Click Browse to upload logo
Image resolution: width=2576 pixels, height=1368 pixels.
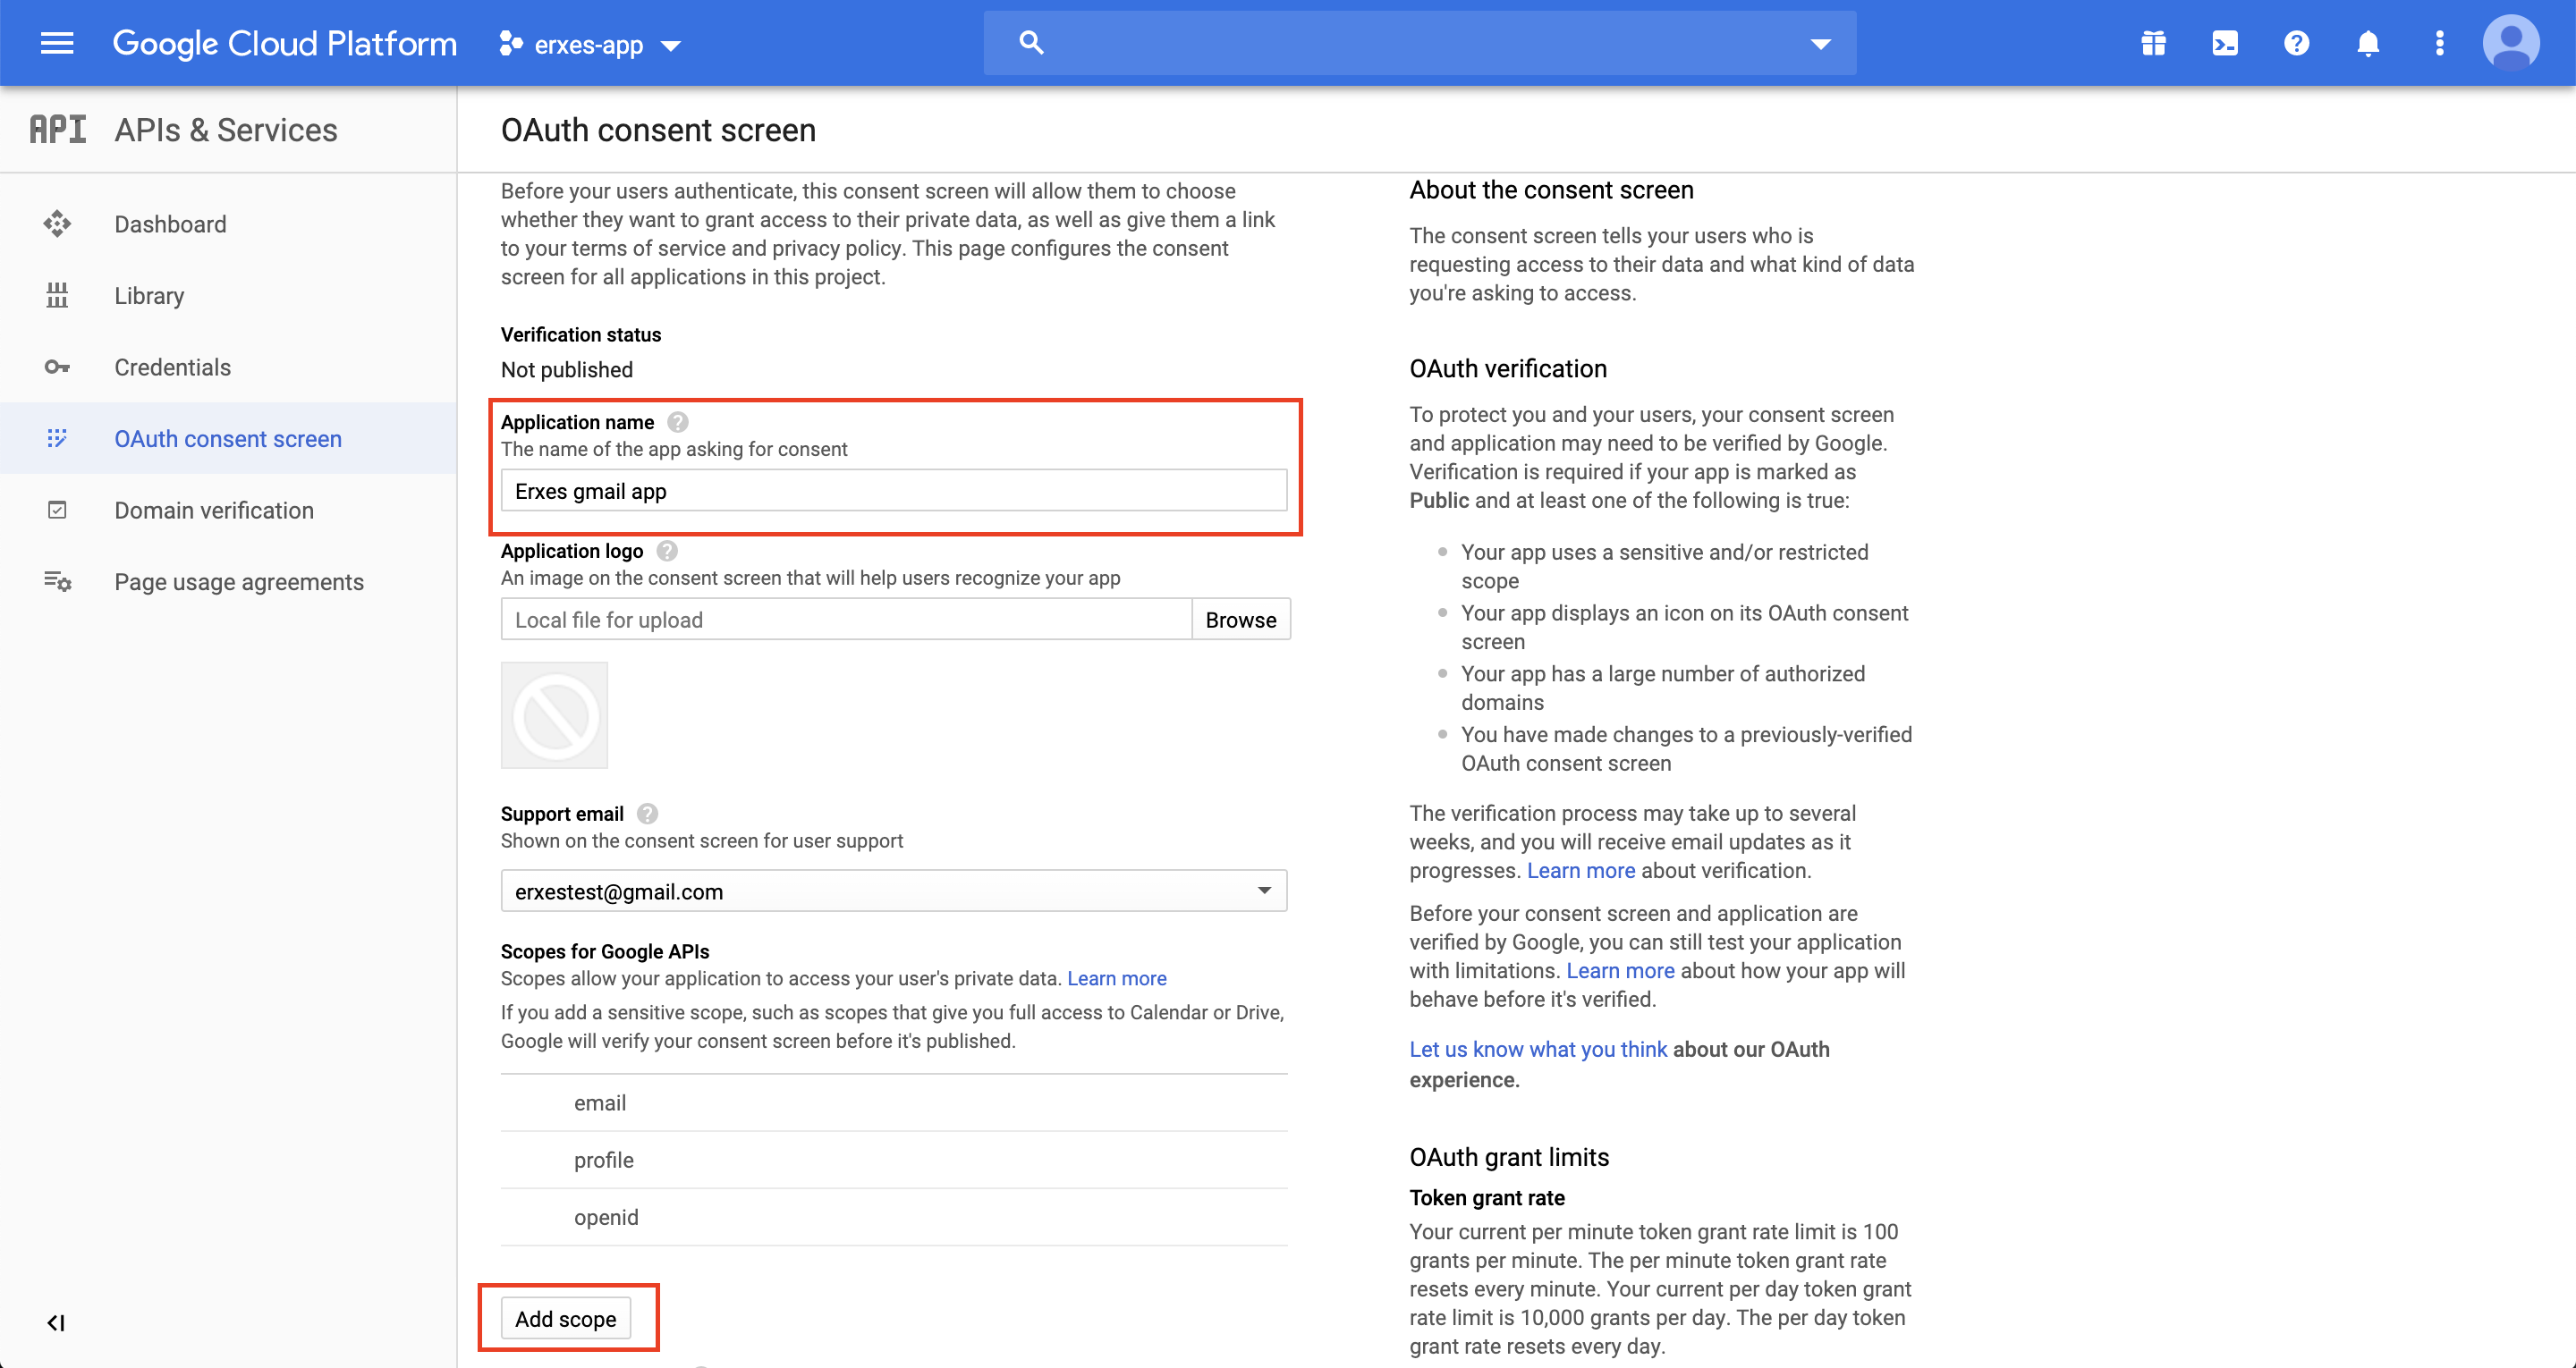pyautogui.click(x=1240, y=620)
